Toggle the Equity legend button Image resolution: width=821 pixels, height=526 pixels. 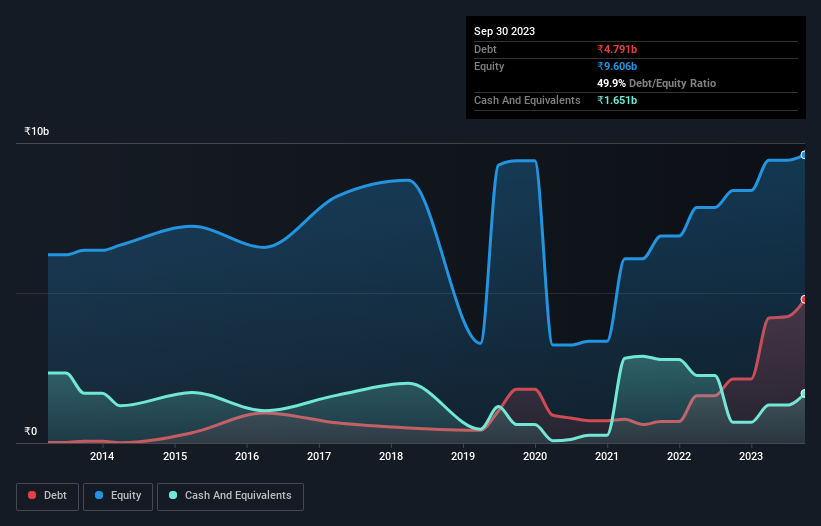(118, 496)
